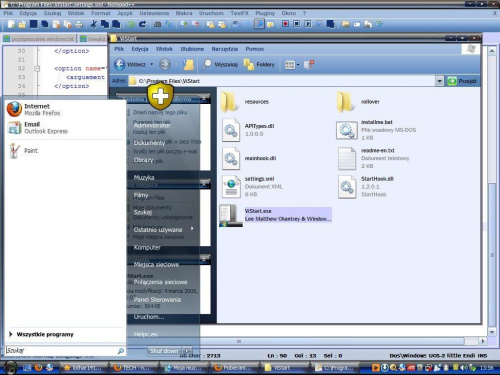Click the Forward arrow in Explorer toolbar
The image size is (500, 375).
[165, 64]
